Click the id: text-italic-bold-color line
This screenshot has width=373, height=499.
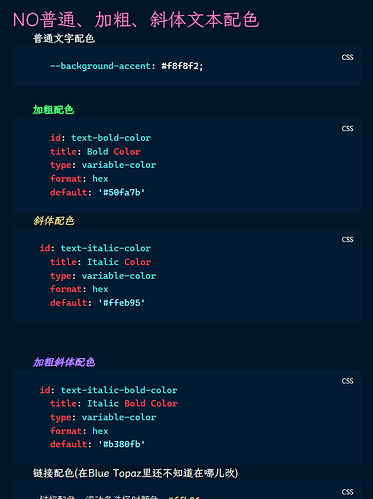tap(108, 390)
